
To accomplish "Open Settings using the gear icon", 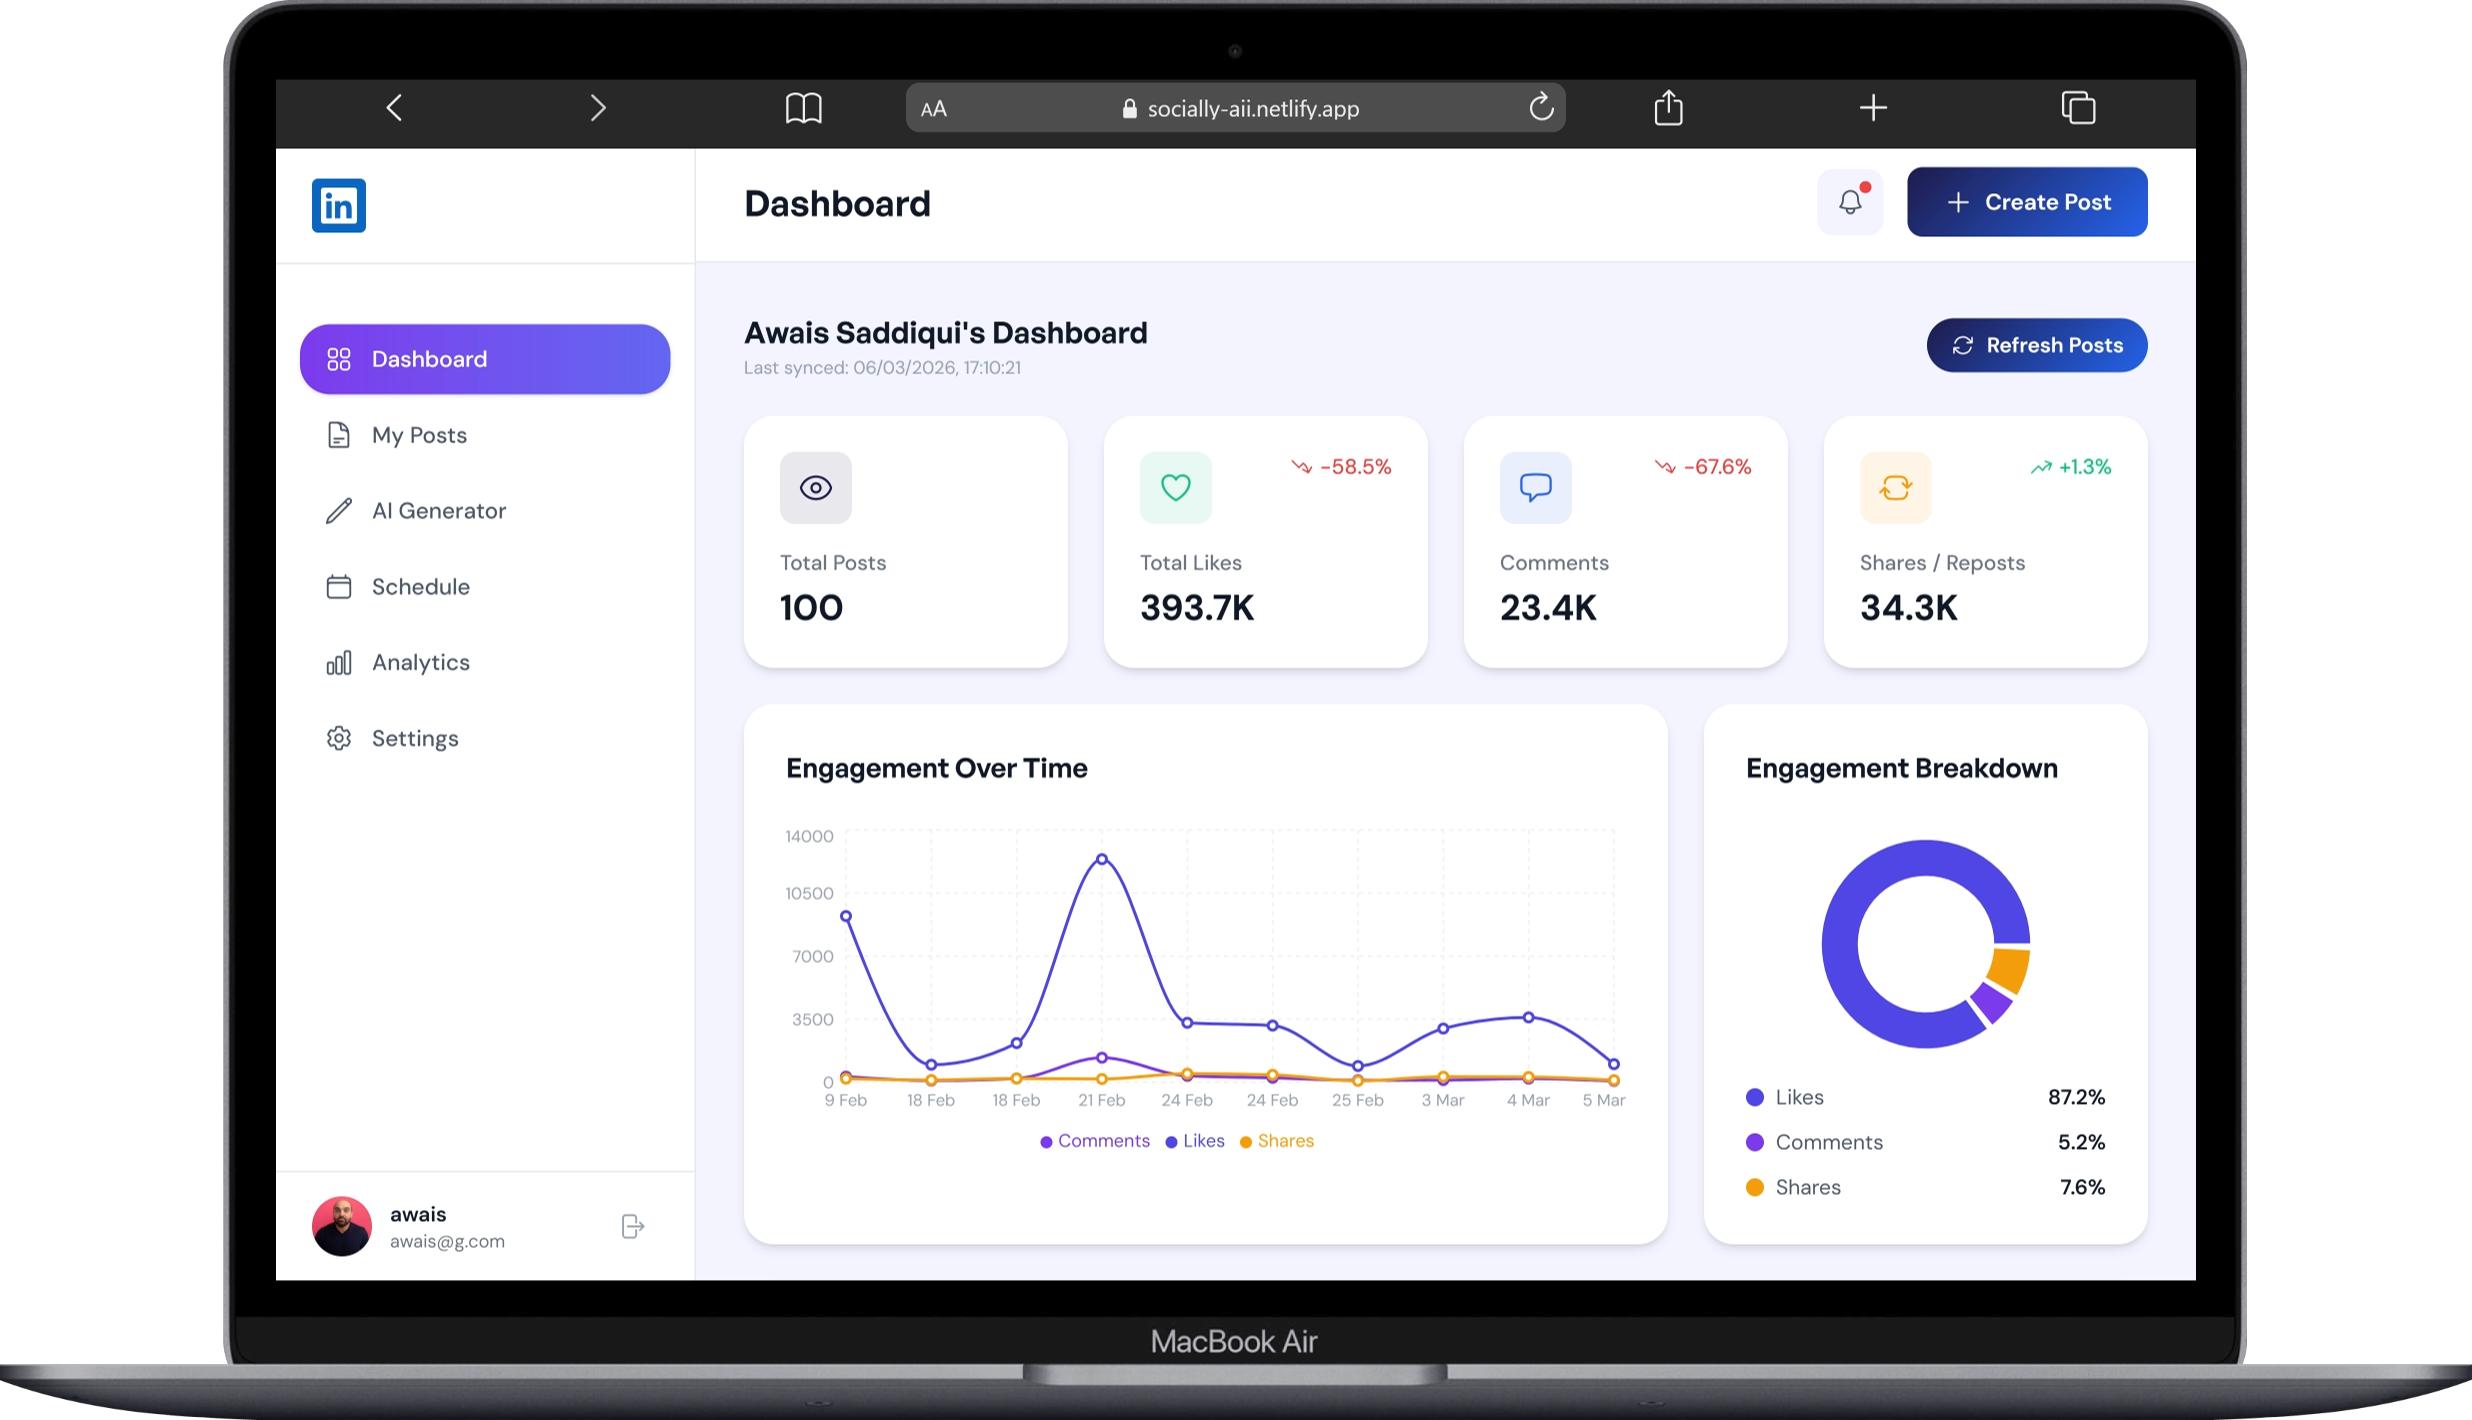I will (x=339, y=738).
